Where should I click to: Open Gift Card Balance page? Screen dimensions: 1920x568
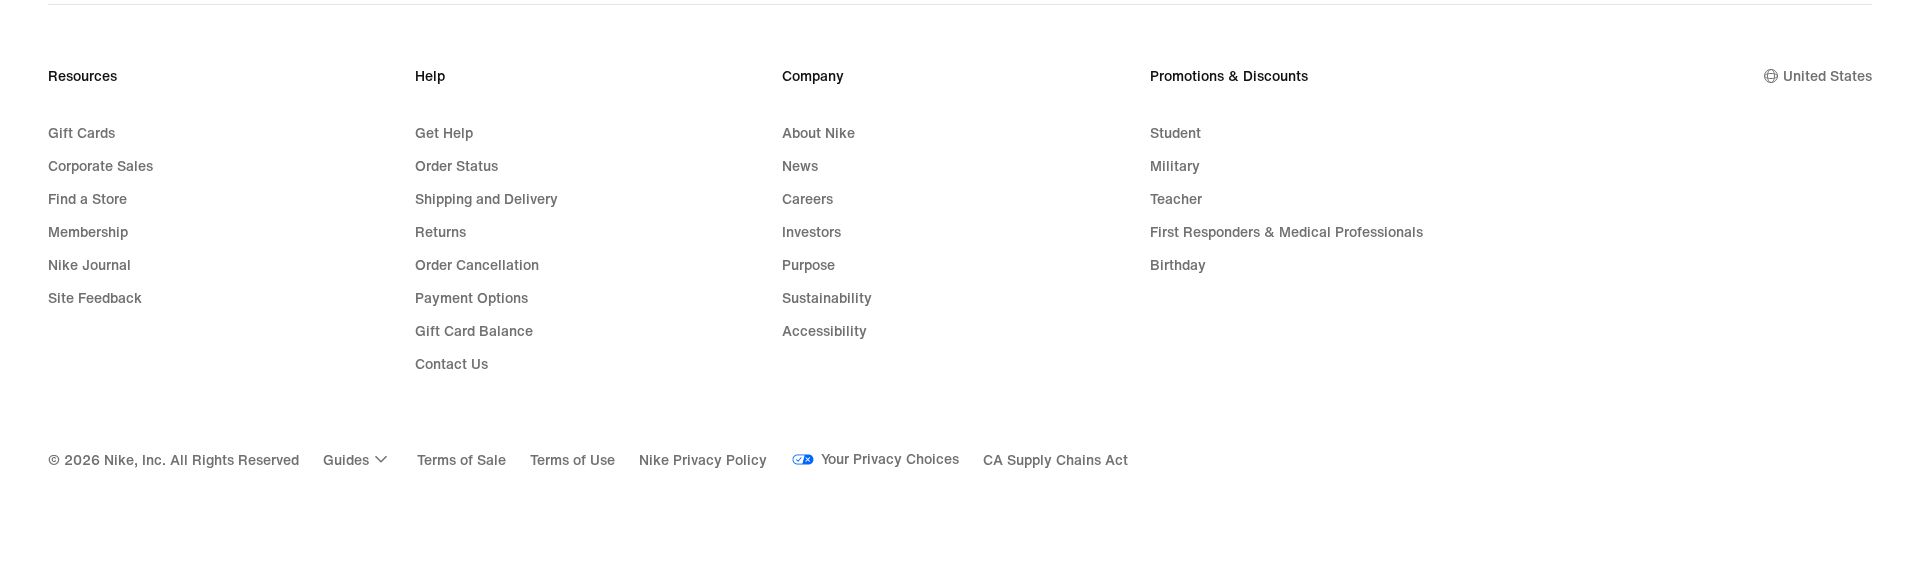473,331
